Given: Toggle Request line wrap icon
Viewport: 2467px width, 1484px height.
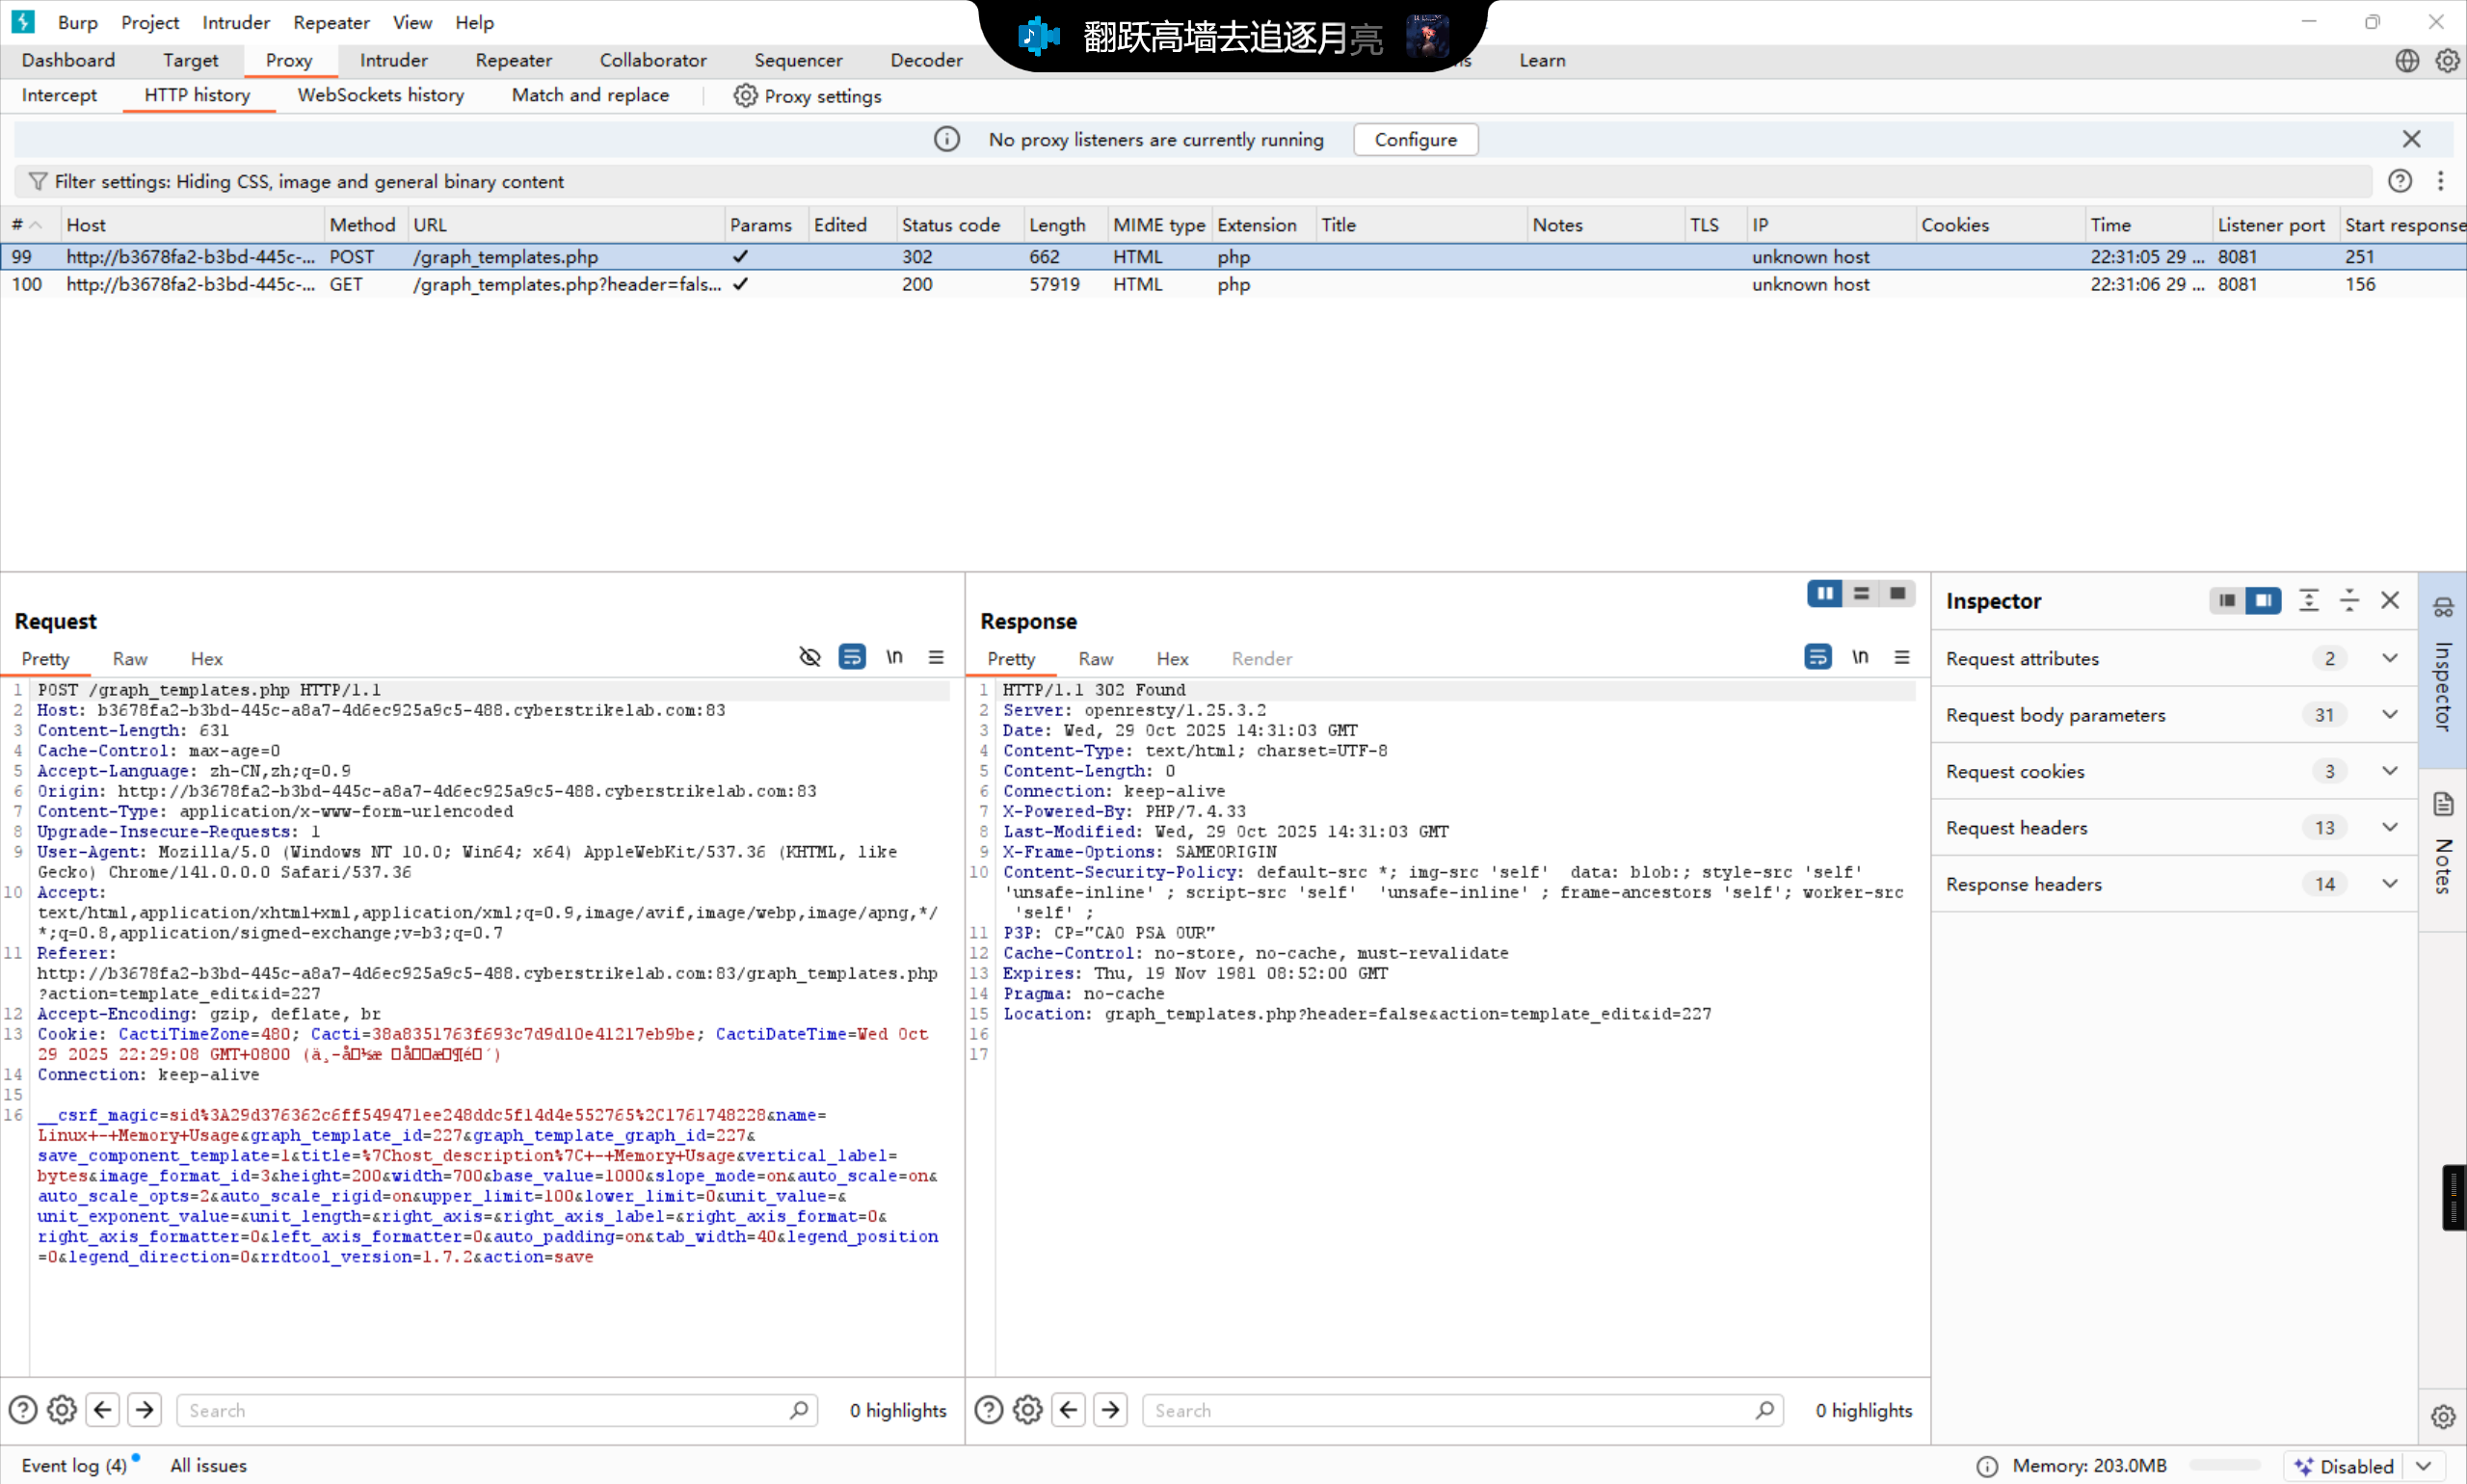Looking at the screenshot, I should tap(852, 657).
